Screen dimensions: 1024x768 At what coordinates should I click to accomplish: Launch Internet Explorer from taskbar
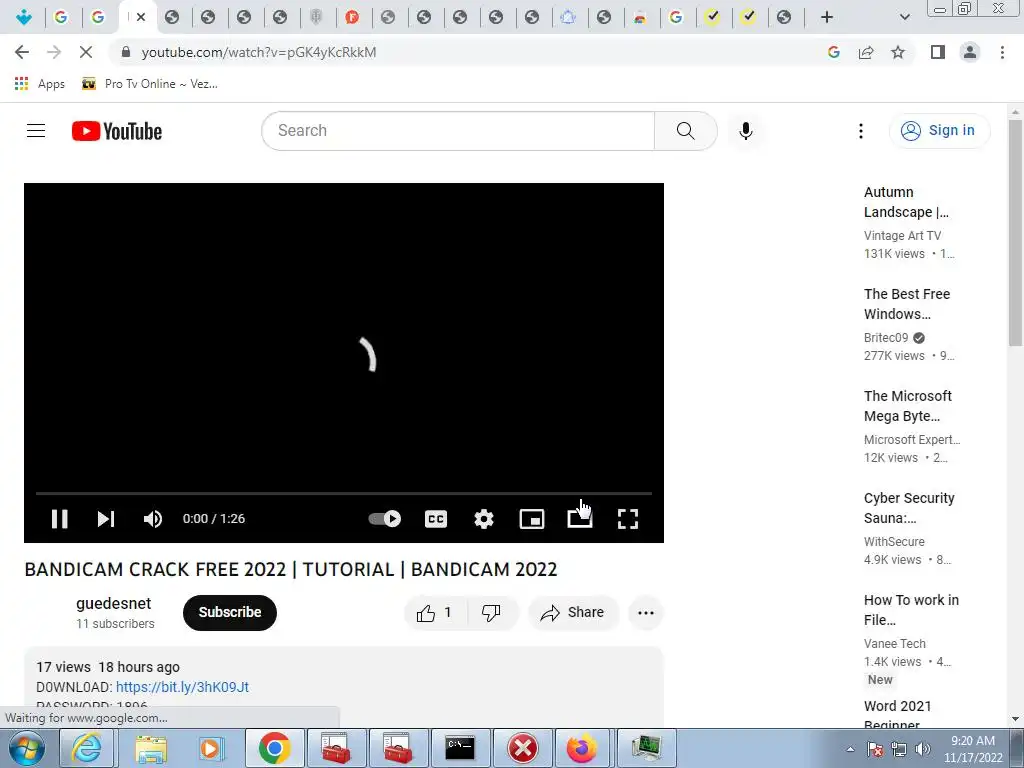(87, 748)
